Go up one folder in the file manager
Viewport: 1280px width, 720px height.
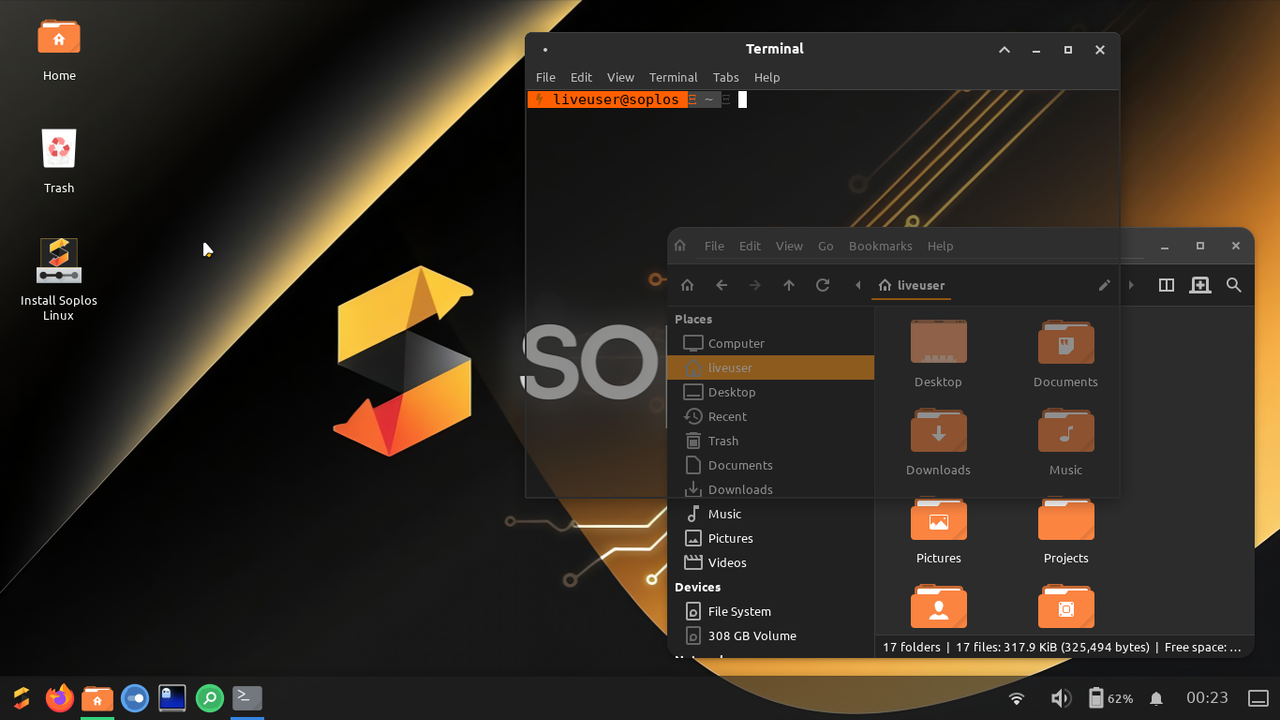click(789, 285)
